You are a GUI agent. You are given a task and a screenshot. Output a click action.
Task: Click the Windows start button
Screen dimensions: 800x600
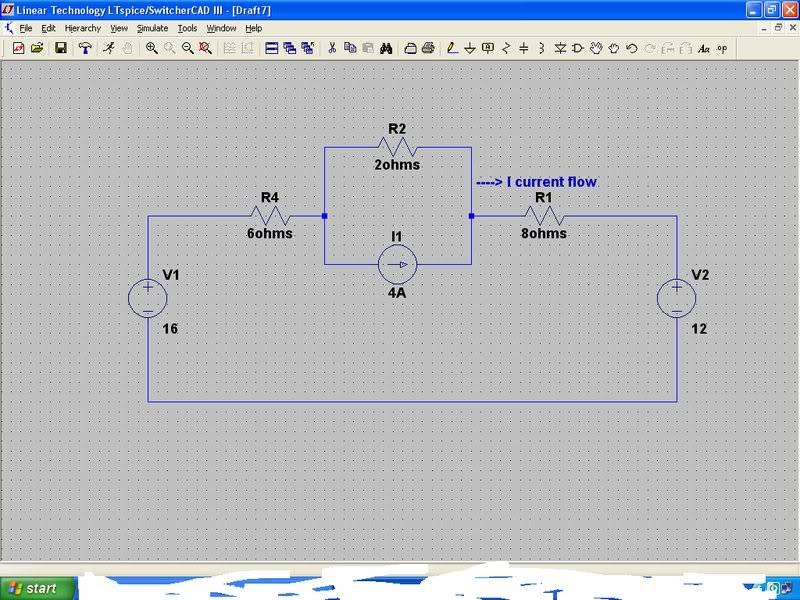(x=39, y=588)
